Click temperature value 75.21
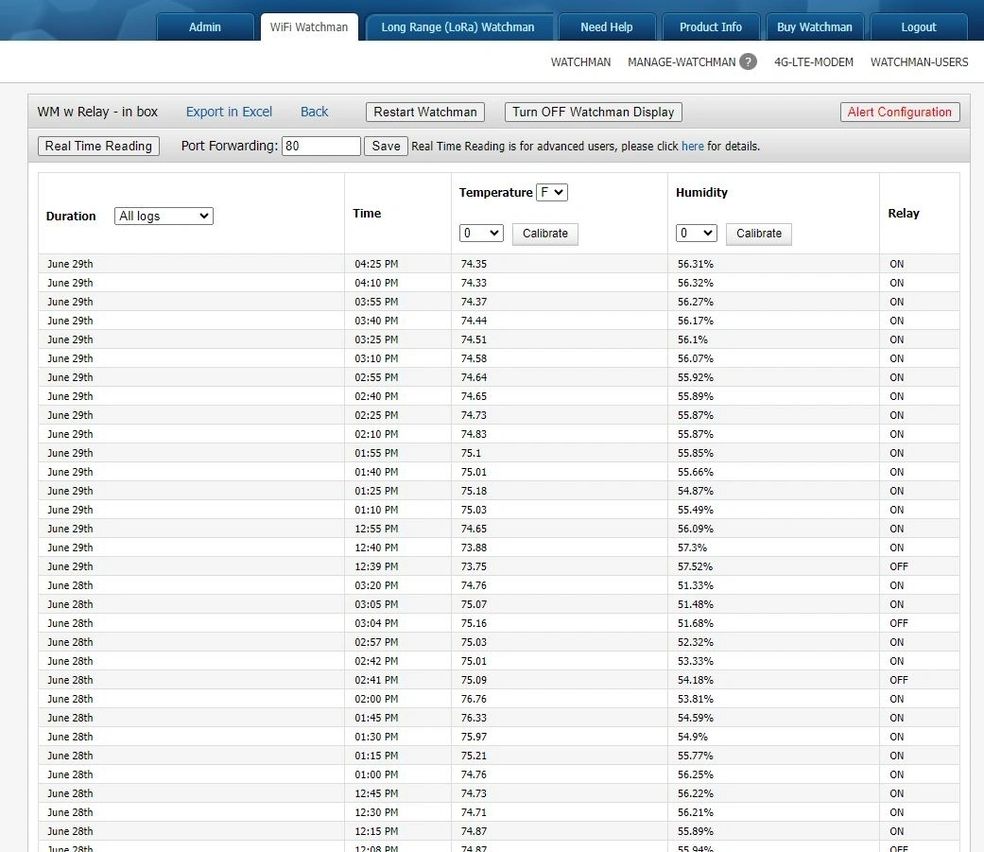 (x=474, y=755)
